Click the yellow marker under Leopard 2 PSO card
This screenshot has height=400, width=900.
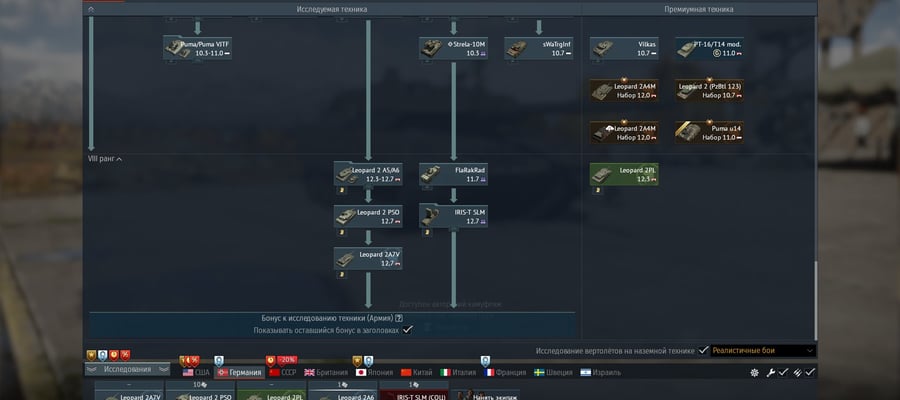(341, 232)
